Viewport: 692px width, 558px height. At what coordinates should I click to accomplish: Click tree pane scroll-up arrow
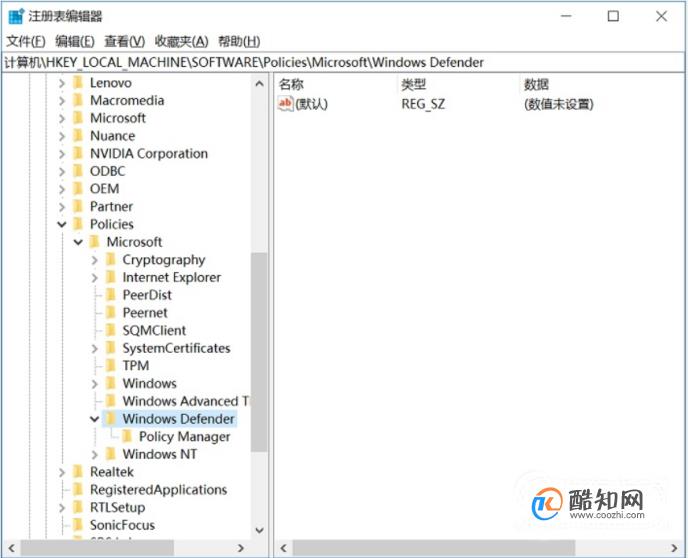(260, 83)
